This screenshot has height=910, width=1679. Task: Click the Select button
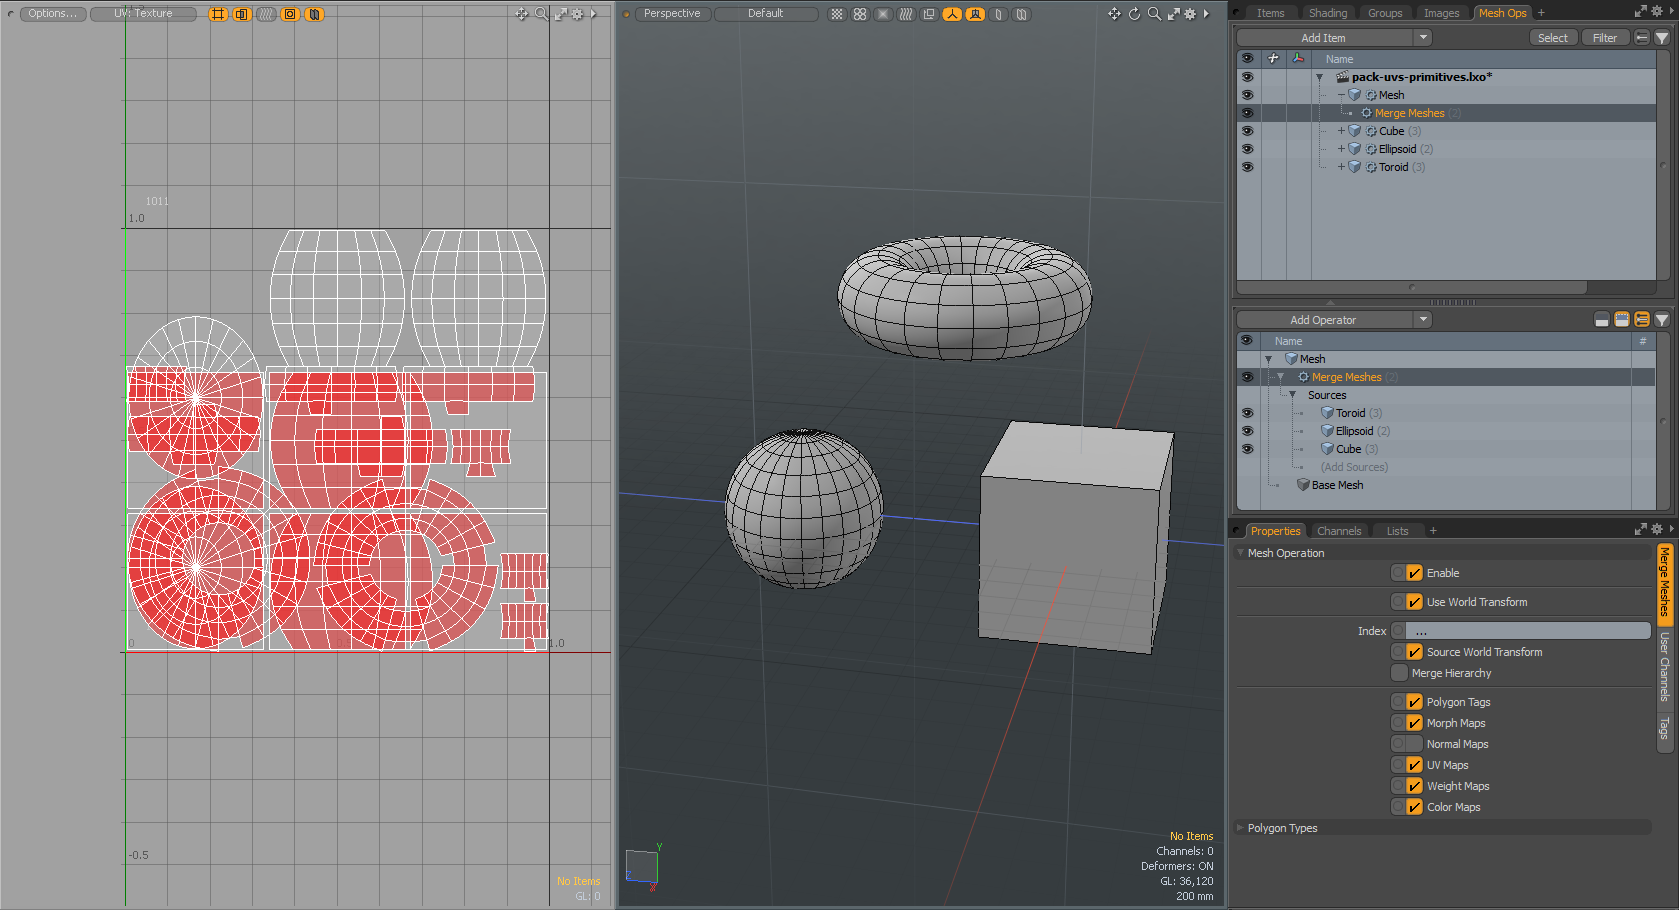tap(1552, 38)
